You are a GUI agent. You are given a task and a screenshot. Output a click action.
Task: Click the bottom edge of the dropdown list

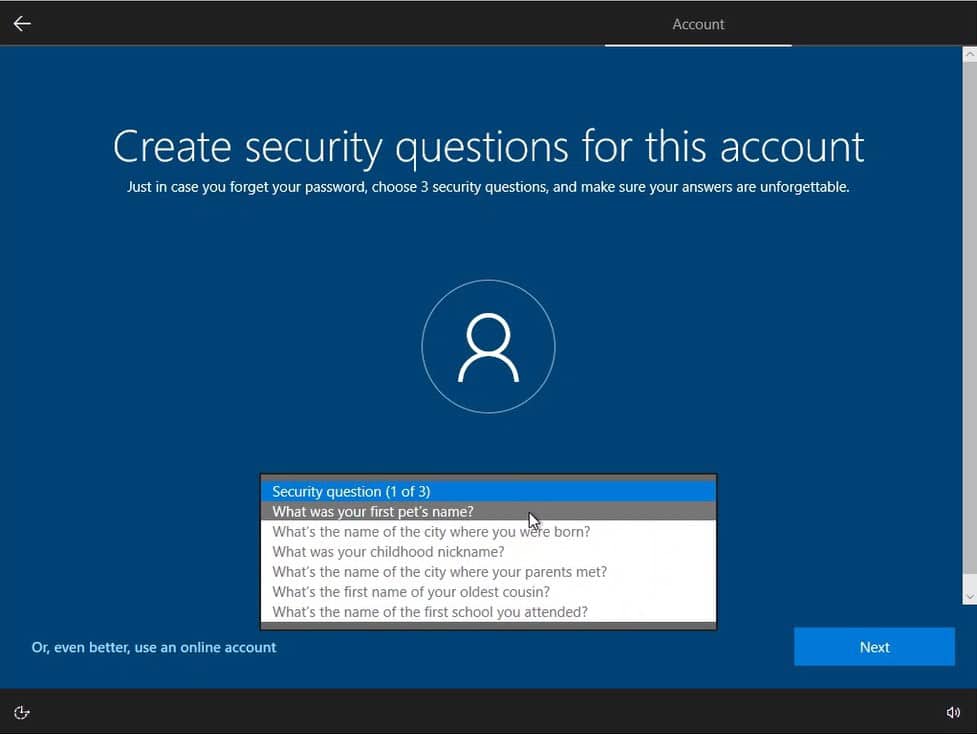coord(488,626)
